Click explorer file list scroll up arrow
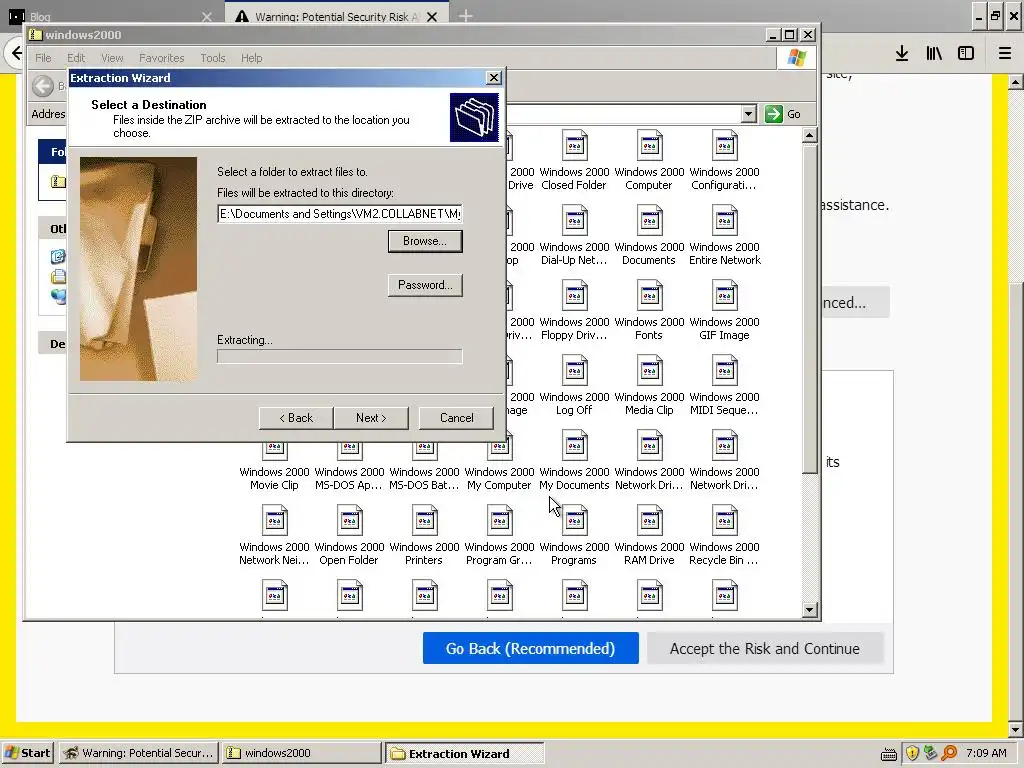The height and width of the screenshot is (768, 1024). coord(809,136)
